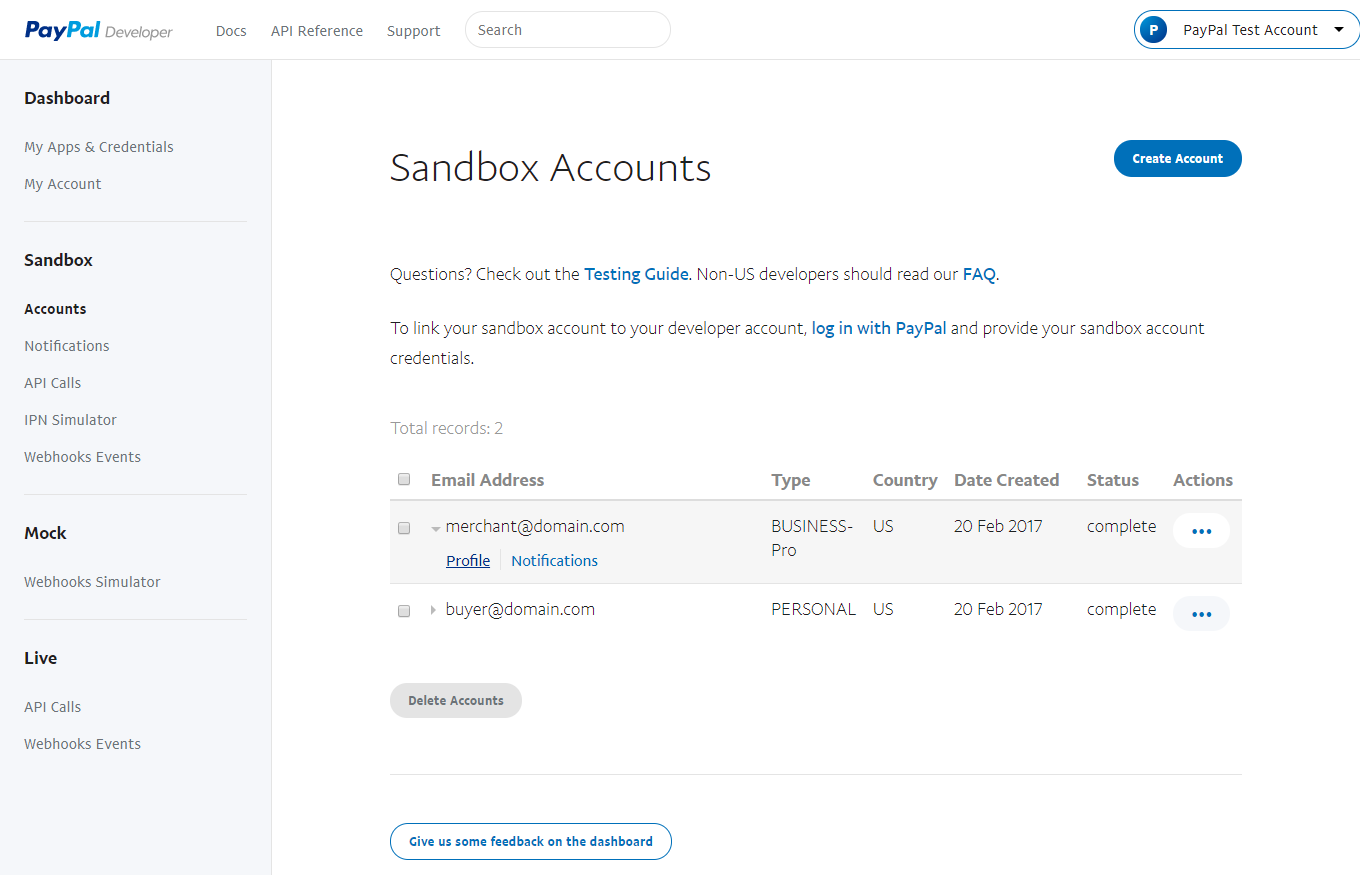Select Docs in the top navigation

(231, 30)
